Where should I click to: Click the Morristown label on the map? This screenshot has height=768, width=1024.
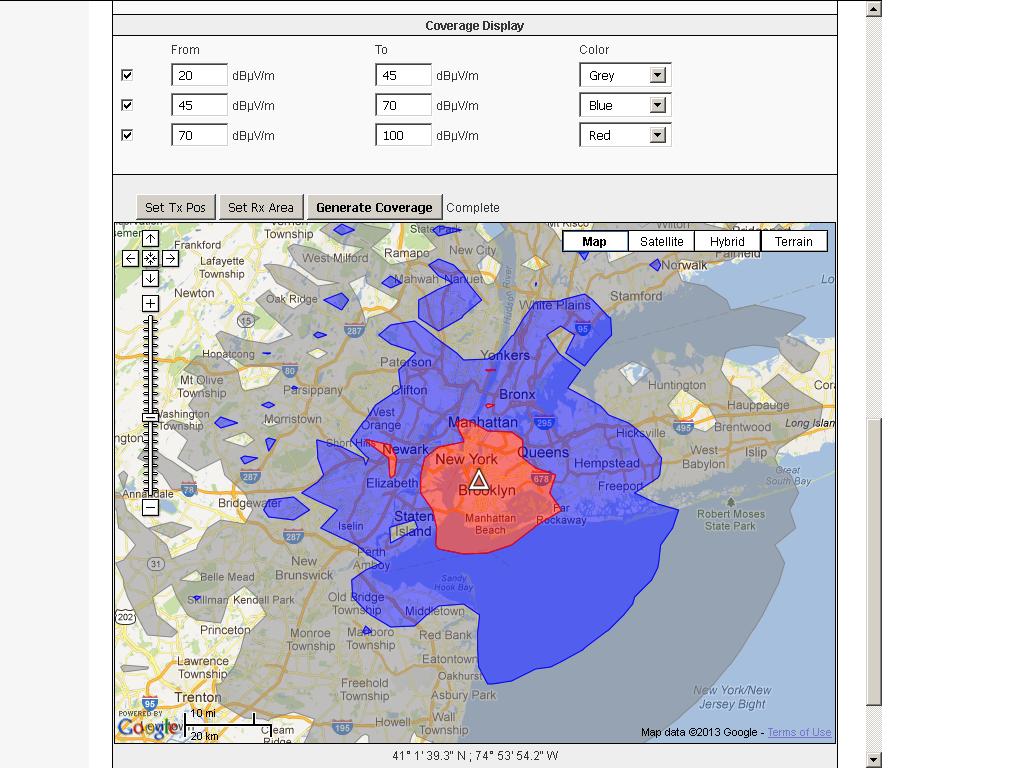click(293, 419)
